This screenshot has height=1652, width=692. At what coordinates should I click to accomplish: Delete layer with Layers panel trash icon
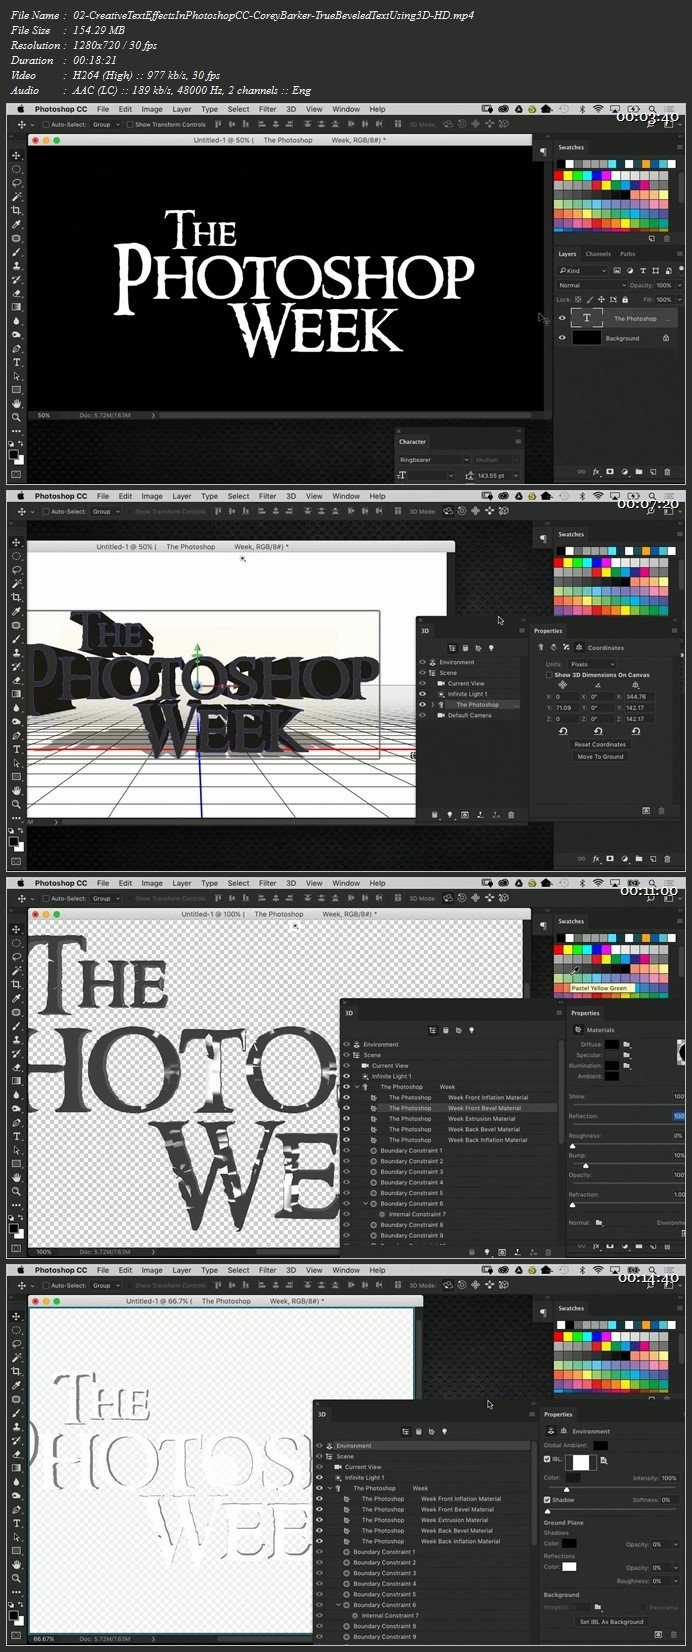tap(667, 472)
